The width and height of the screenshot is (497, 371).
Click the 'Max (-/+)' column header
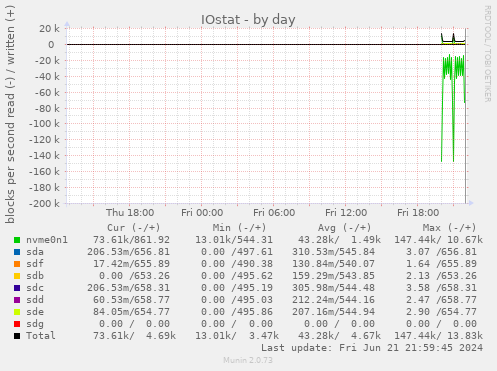pos(450,228)
